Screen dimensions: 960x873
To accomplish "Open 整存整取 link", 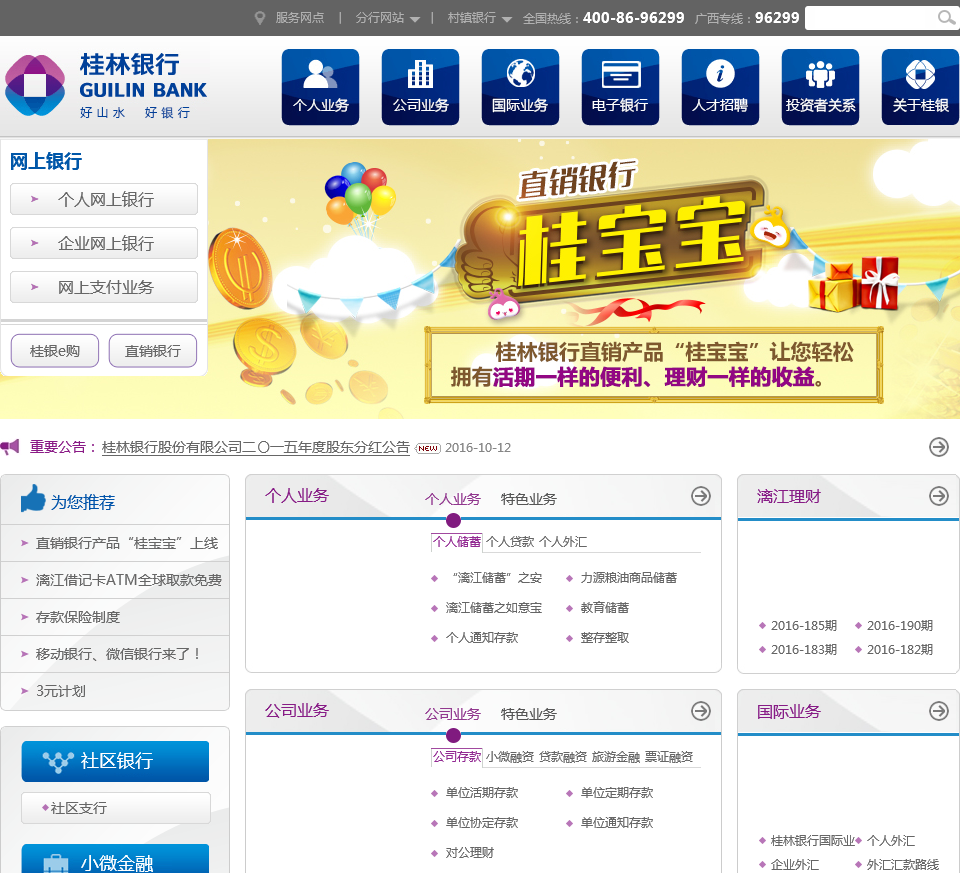I will (x=605, y=638).
